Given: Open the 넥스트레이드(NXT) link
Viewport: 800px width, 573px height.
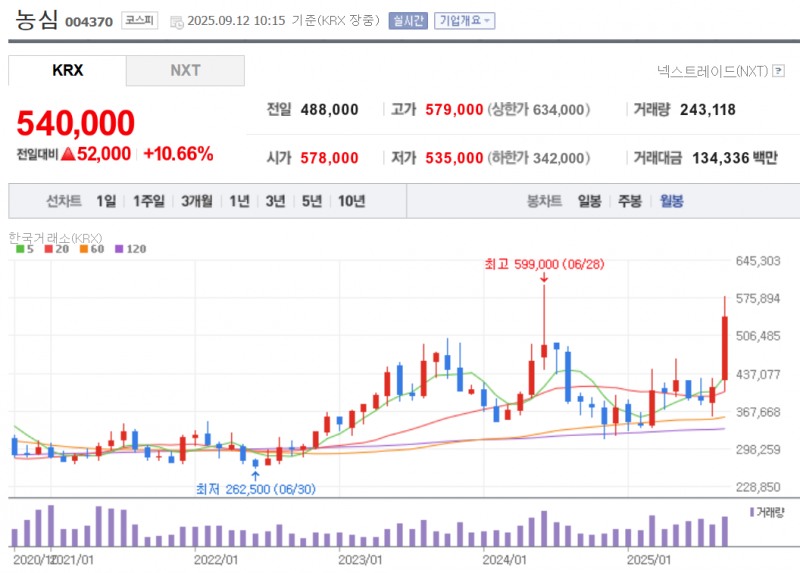Looking at the screenshot, I should [712, 71].
